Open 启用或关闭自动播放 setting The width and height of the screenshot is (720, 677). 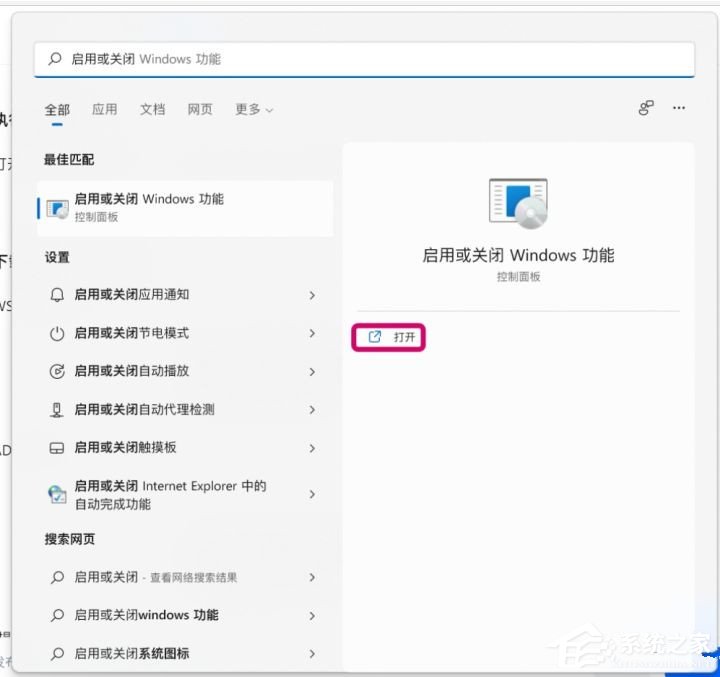coord(183,371)
